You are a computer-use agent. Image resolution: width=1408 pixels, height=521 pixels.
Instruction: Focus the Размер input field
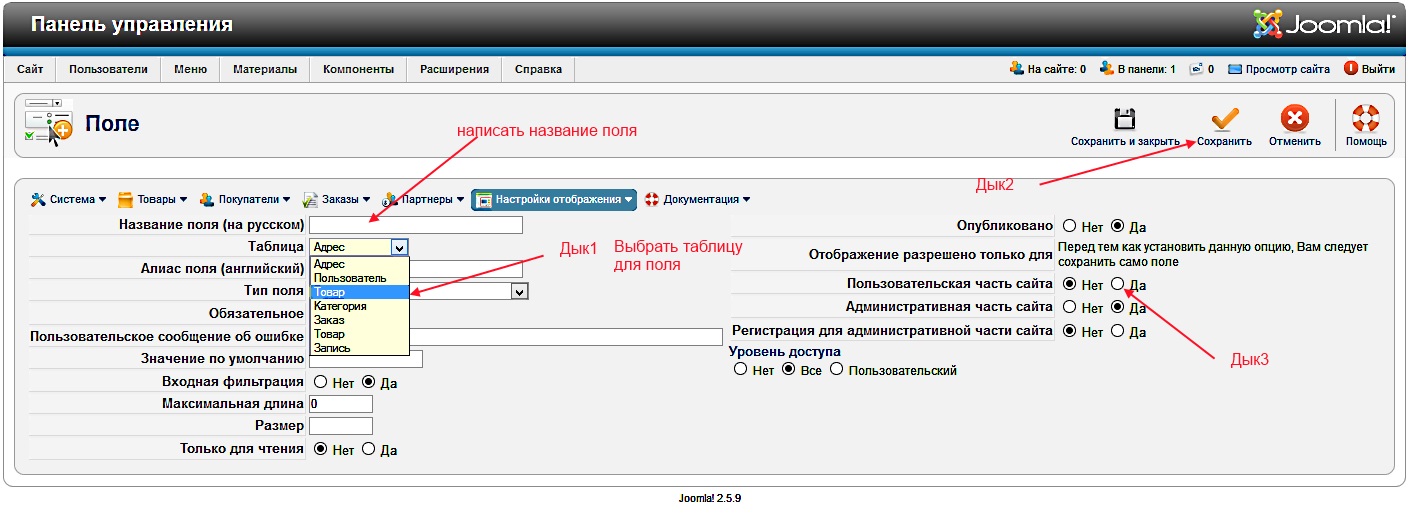[x=341, y=427]
